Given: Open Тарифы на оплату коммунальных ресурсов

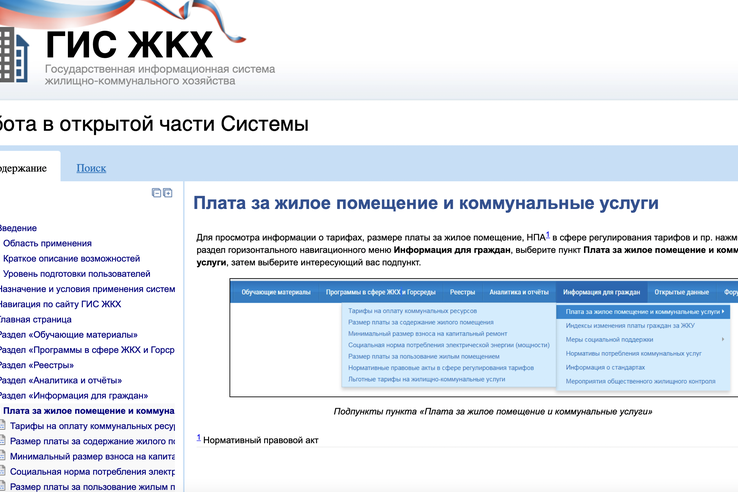Looking at the screenshot, I should pyautogui.click(x=92, y=426).
